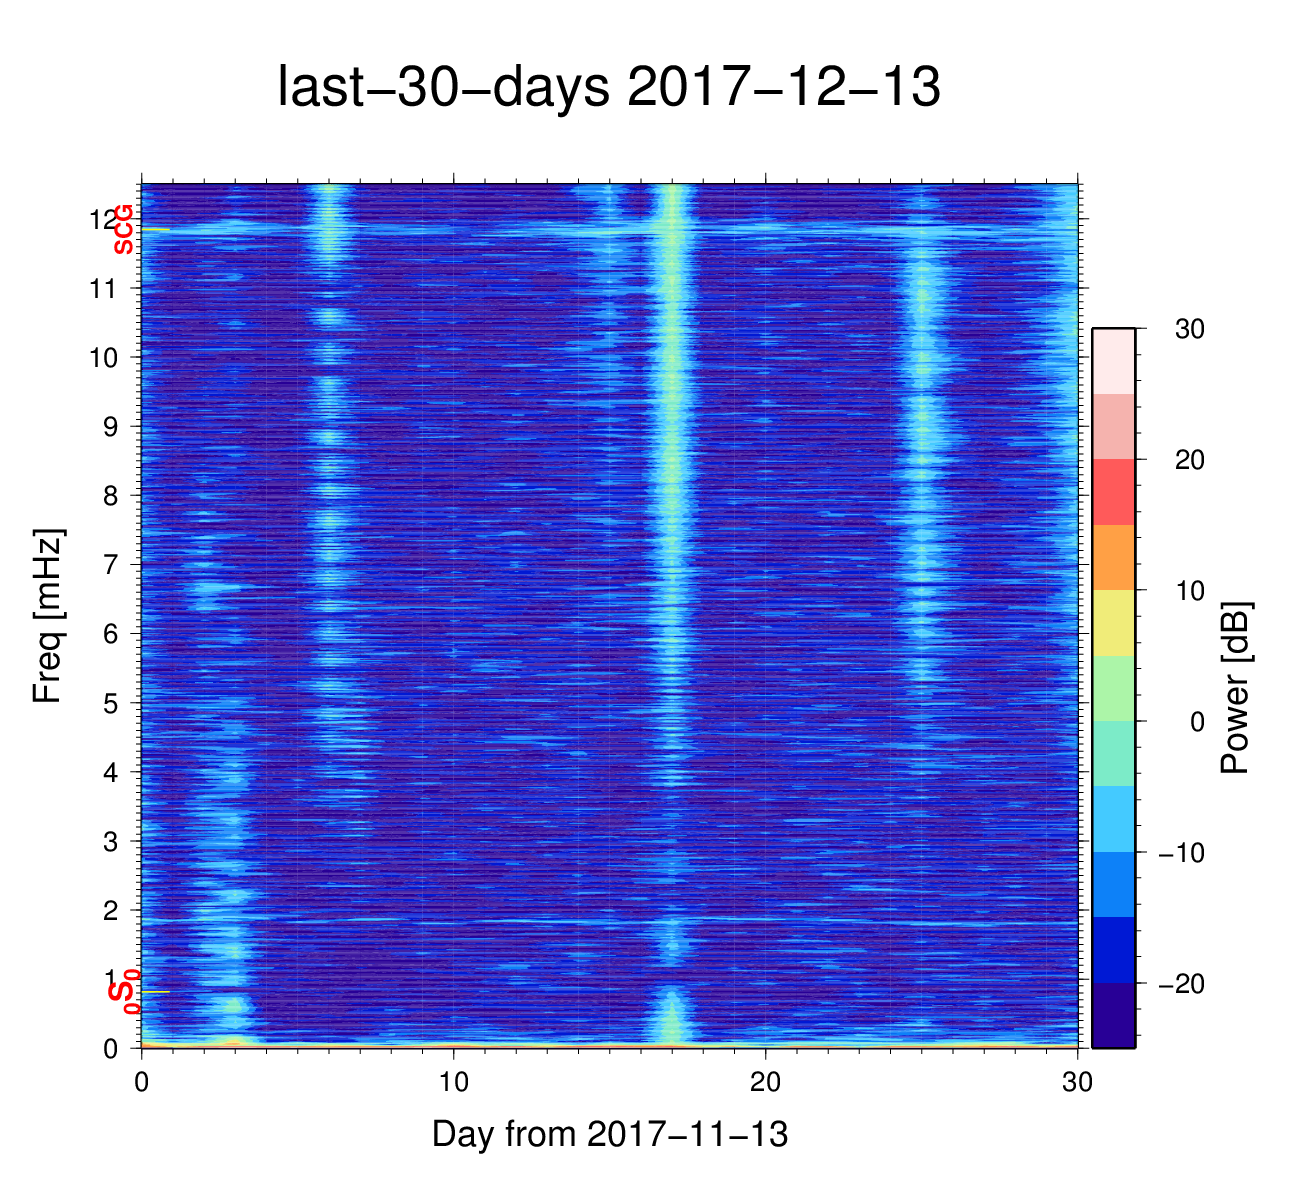Click the red "SCG" label on the frequency axis

[123, 230]
